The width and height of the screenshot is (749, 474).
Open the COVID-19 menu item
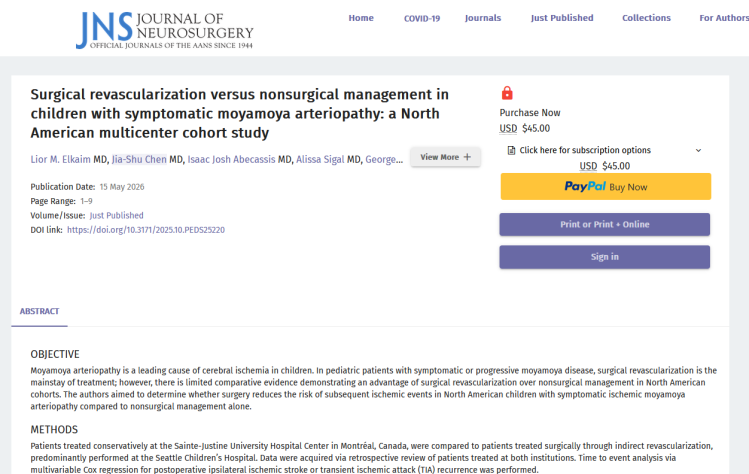pyautogui.click(x=422, y=18)
